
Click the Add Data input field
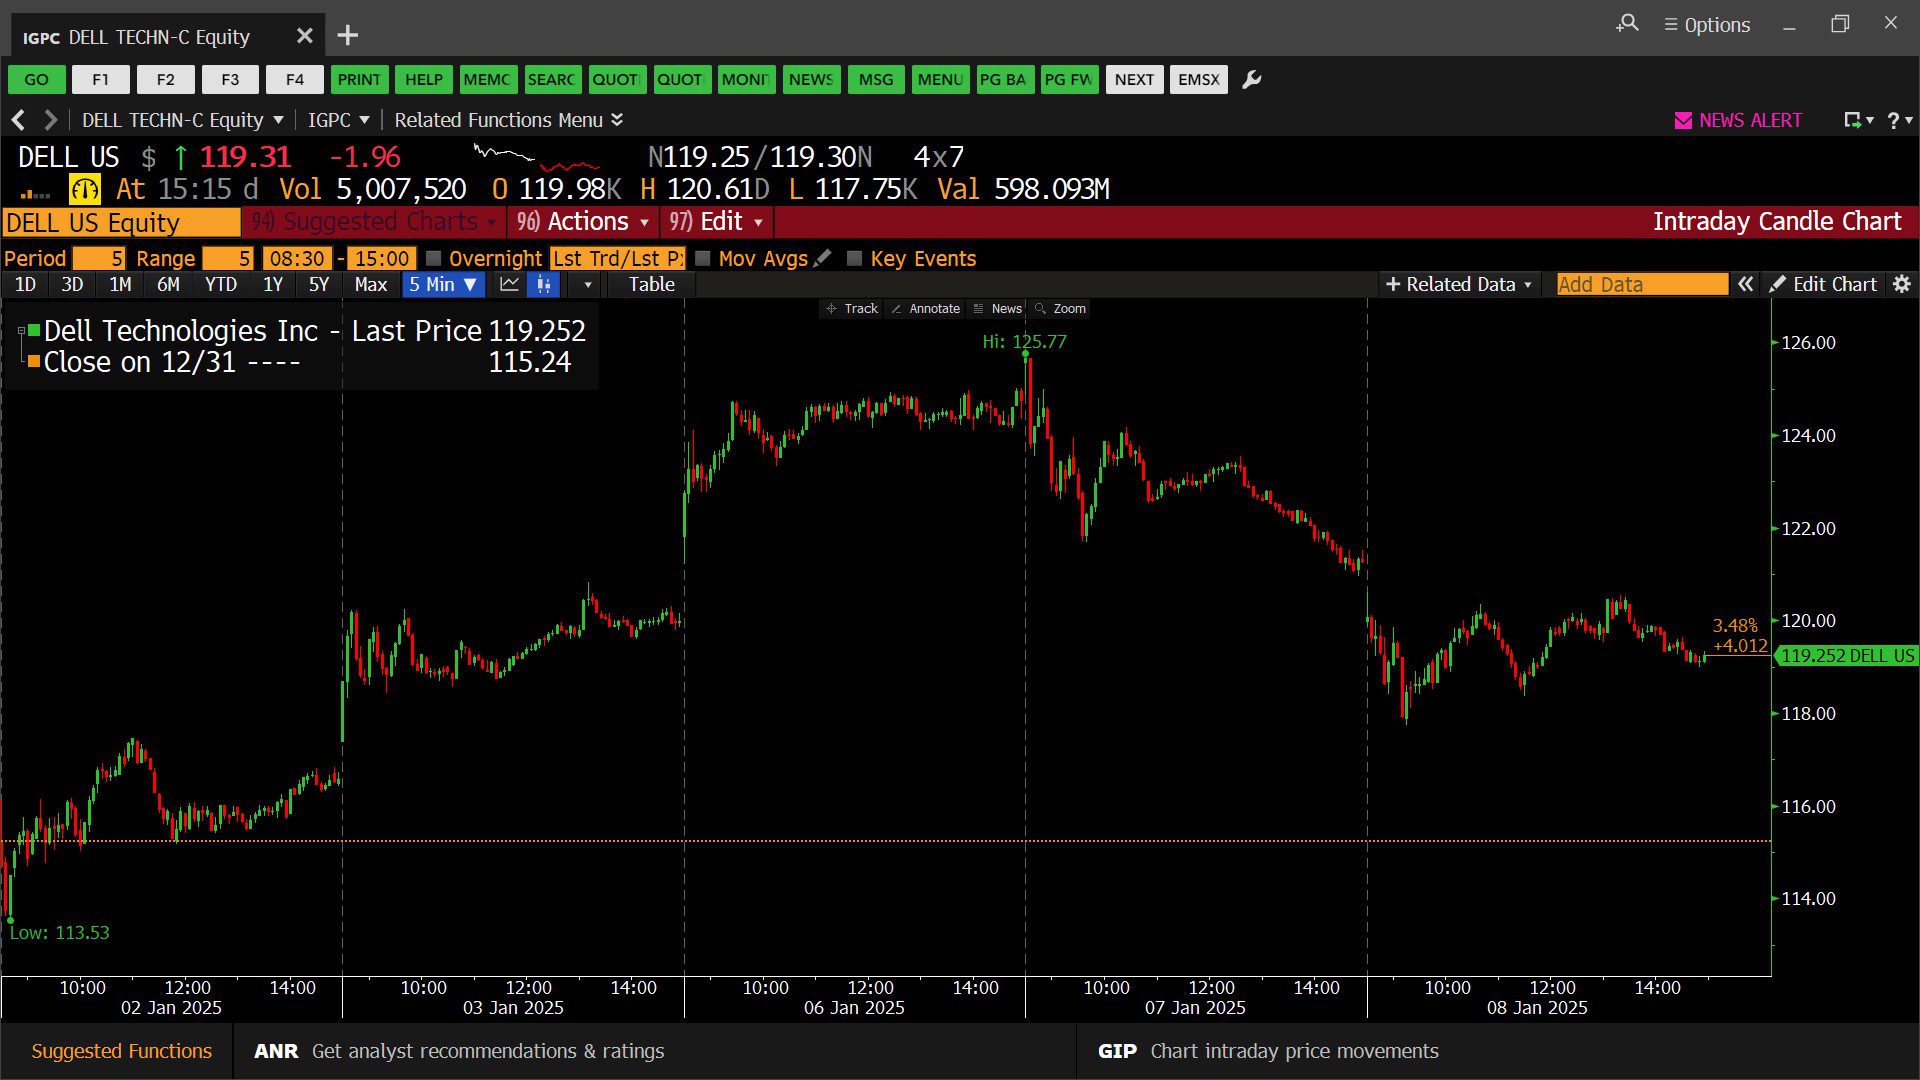point(1641,285)
